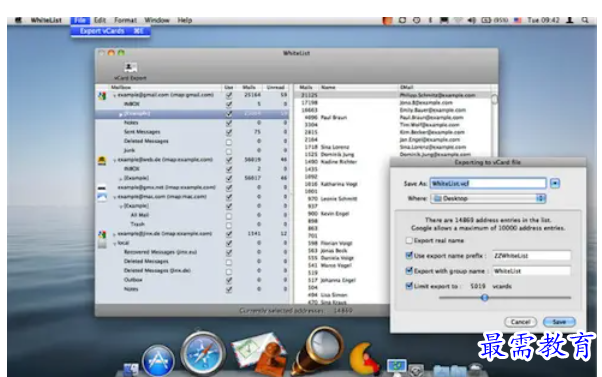Open the WhiteList application menu
The image size is (602, 377).
46,20
